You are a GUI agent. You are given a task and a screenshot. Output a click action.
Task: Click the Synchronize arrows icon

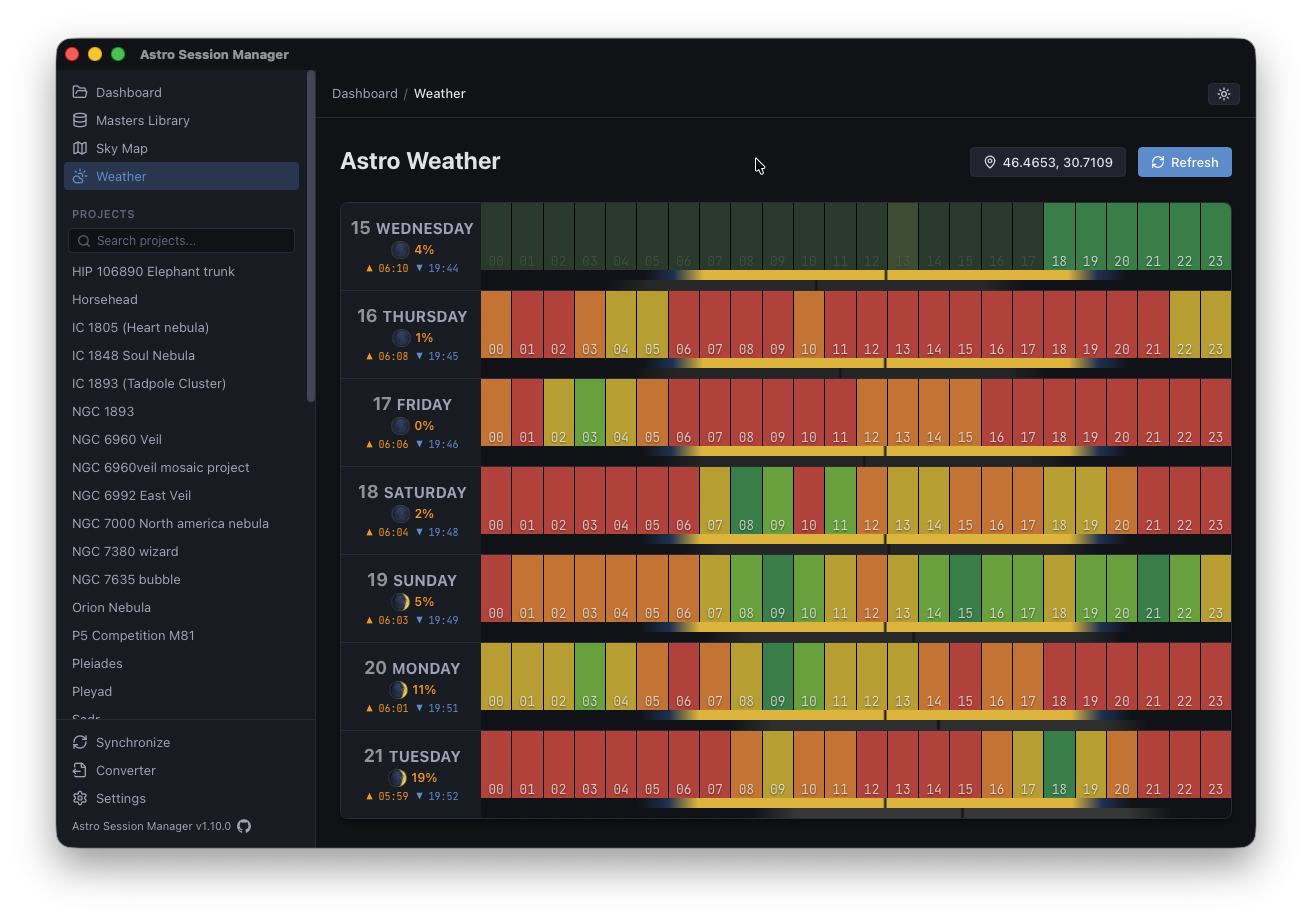pos(80,742)
